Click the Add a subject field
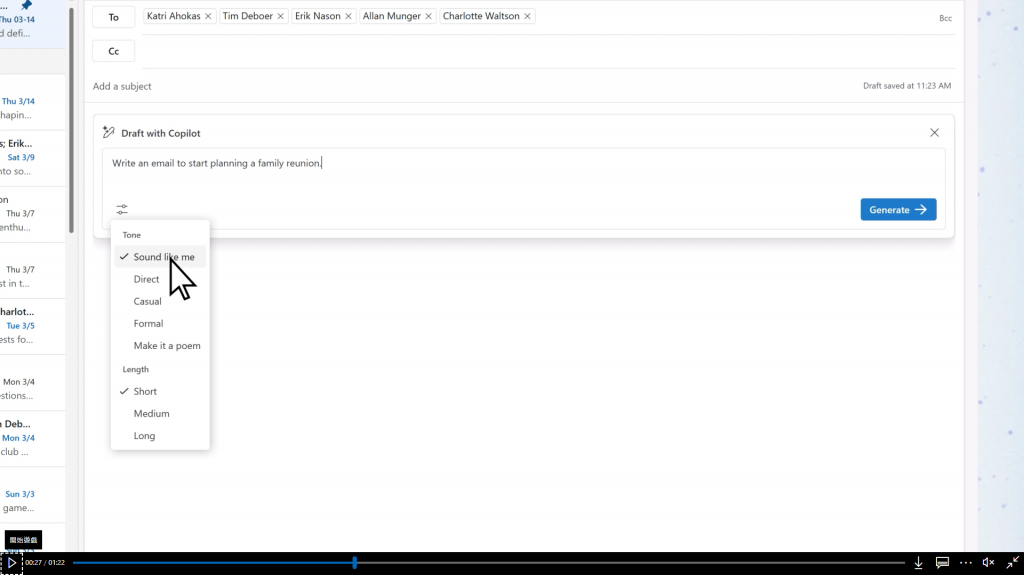 (x=121, y=86)
